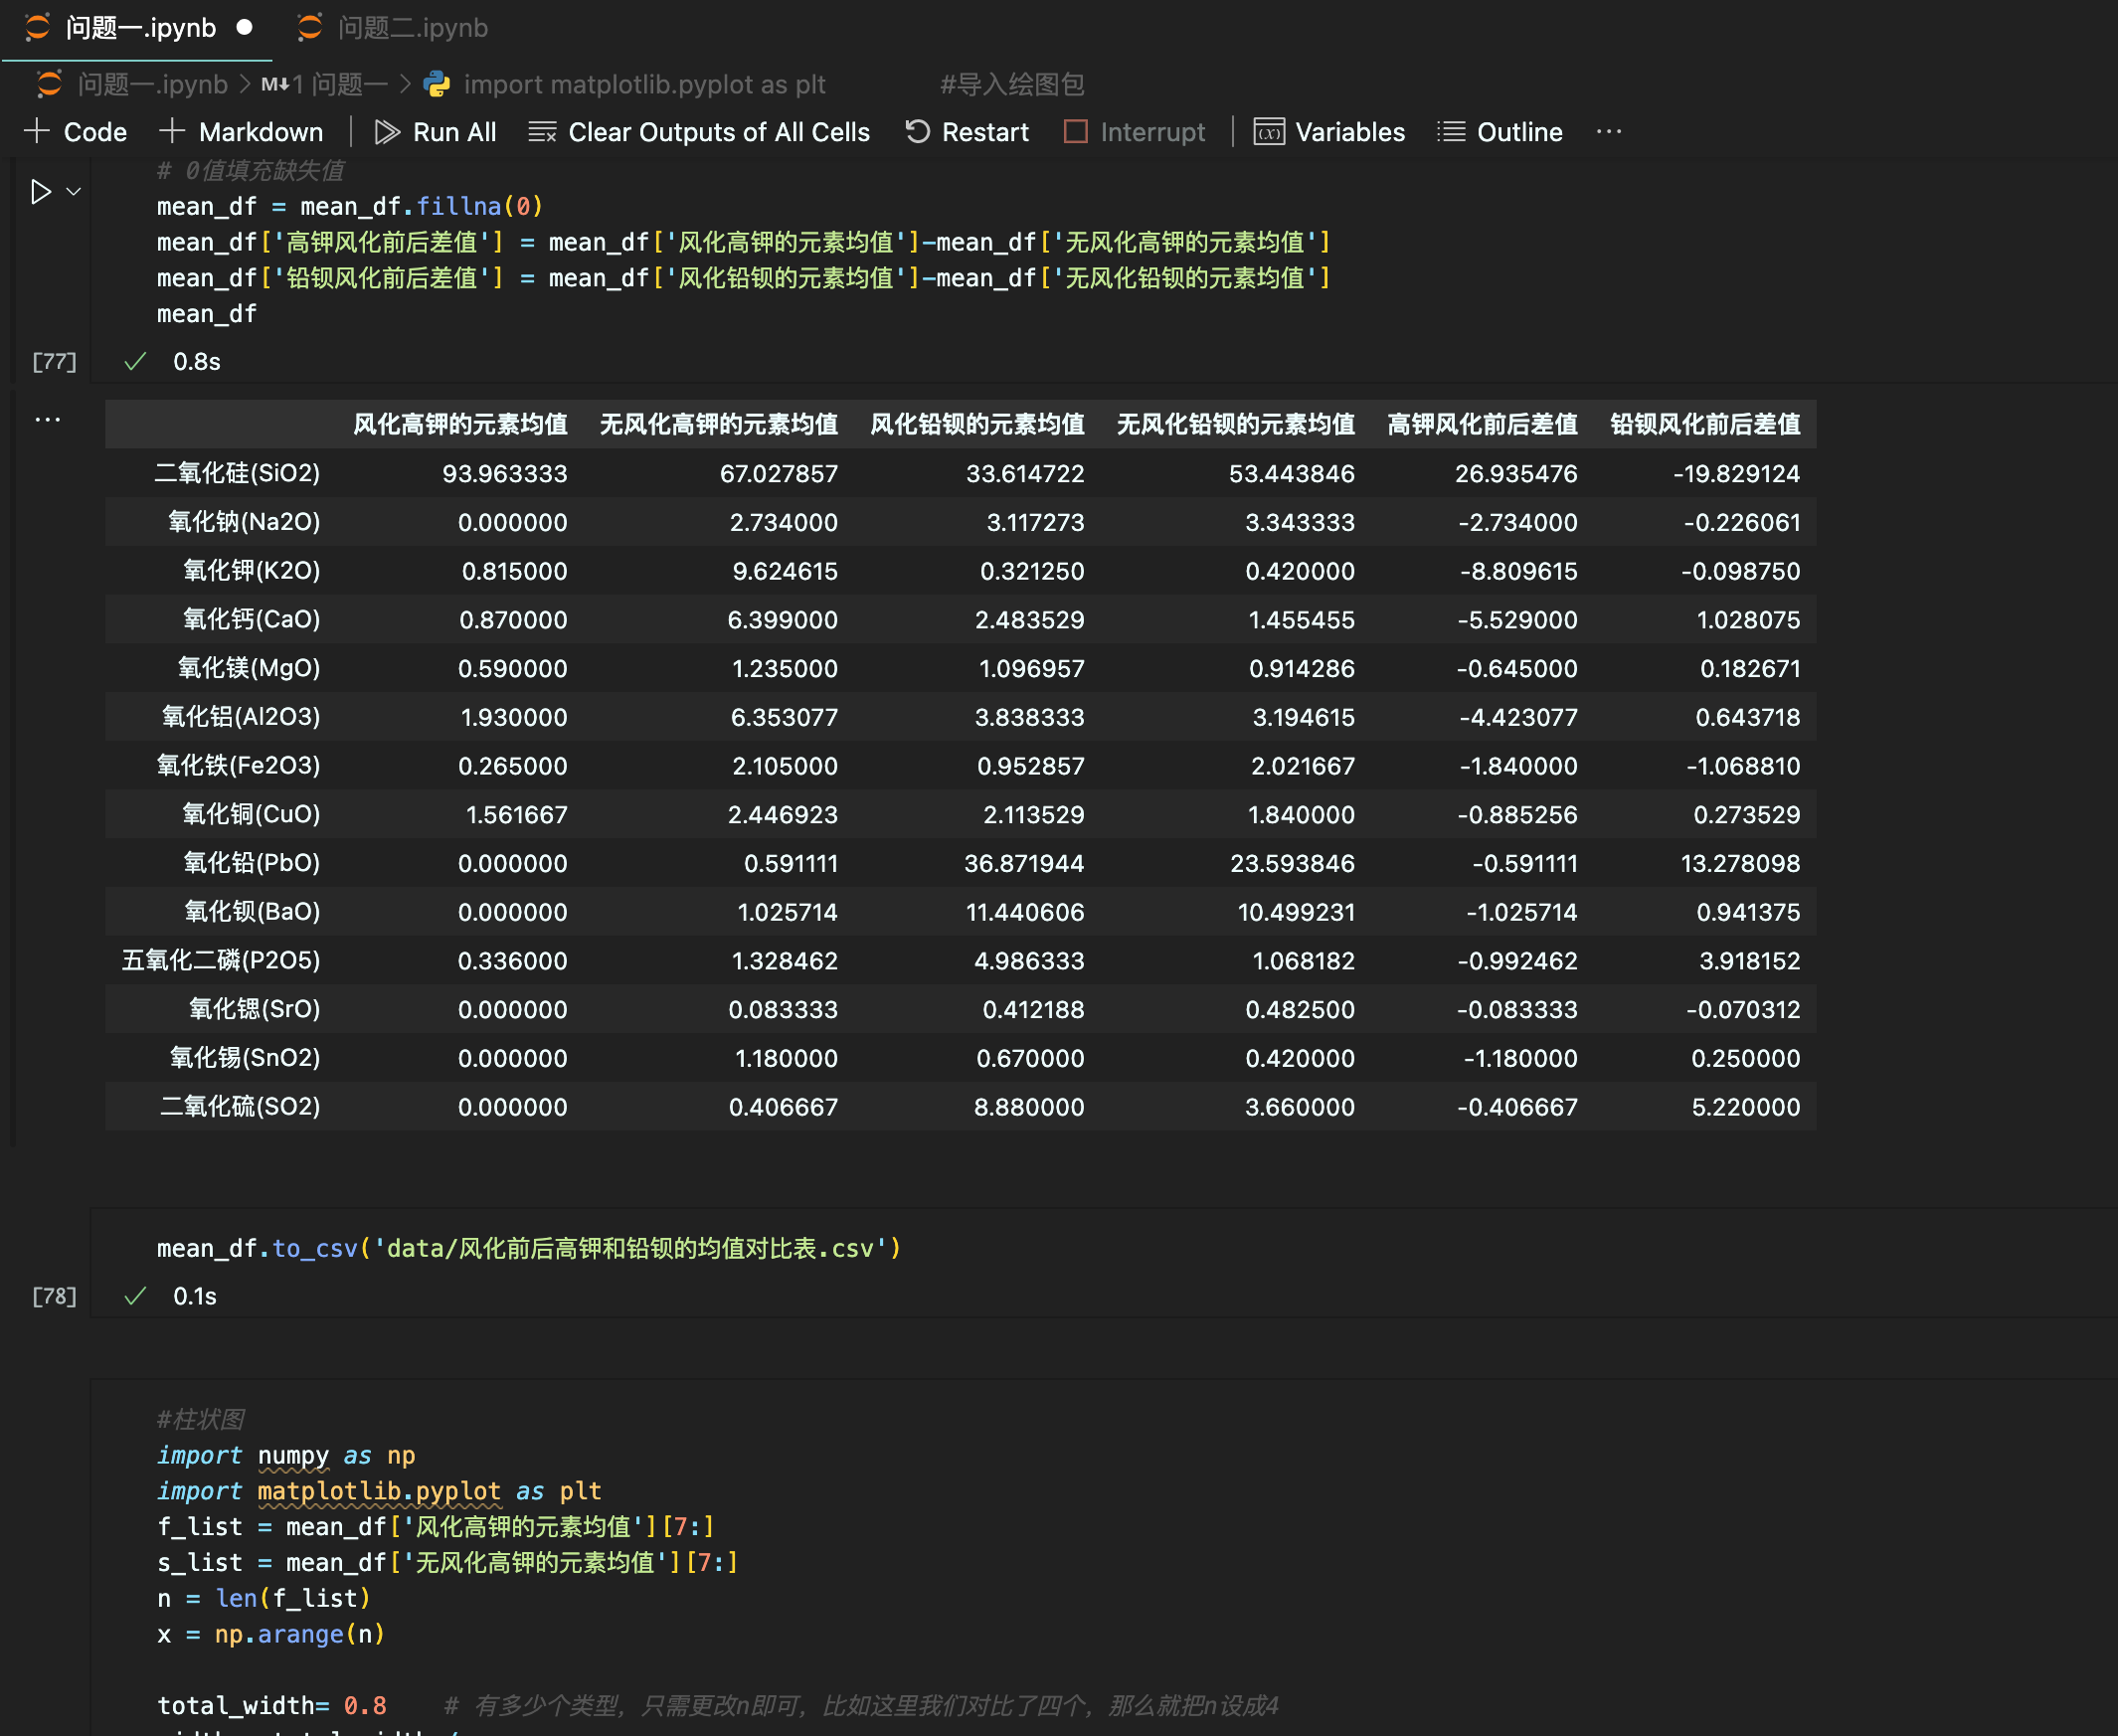
Task: Restart the notebook kernel
Action: click(967, 132)
